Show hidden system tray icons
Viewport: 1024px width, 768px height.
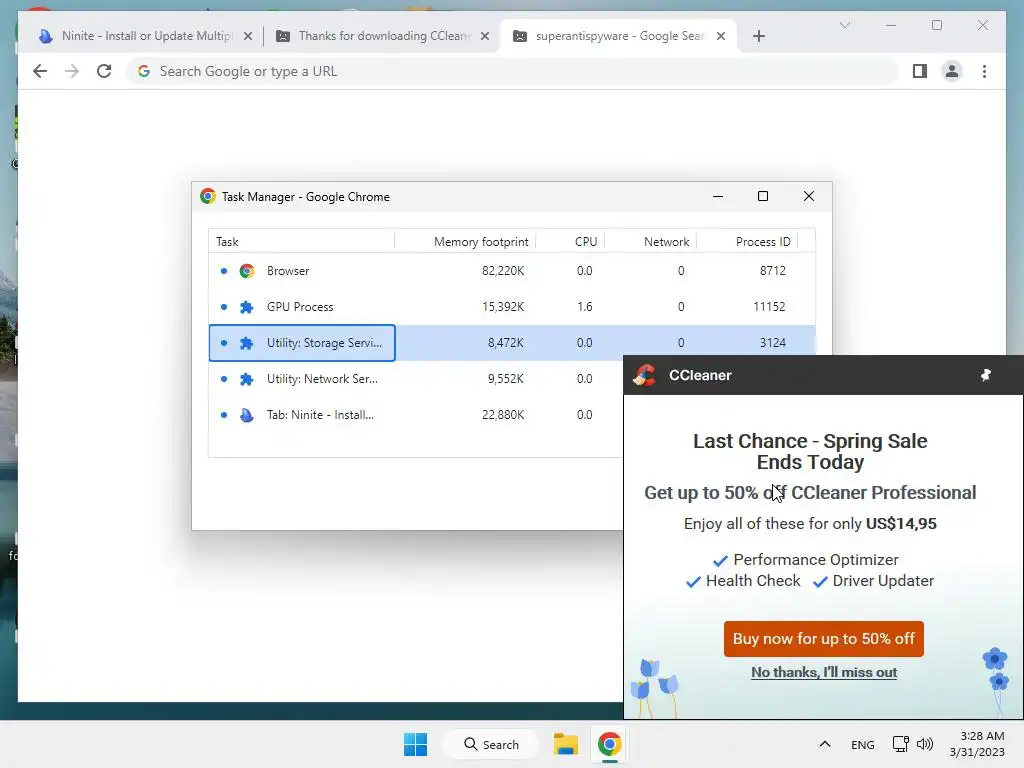tap(825, 744)
